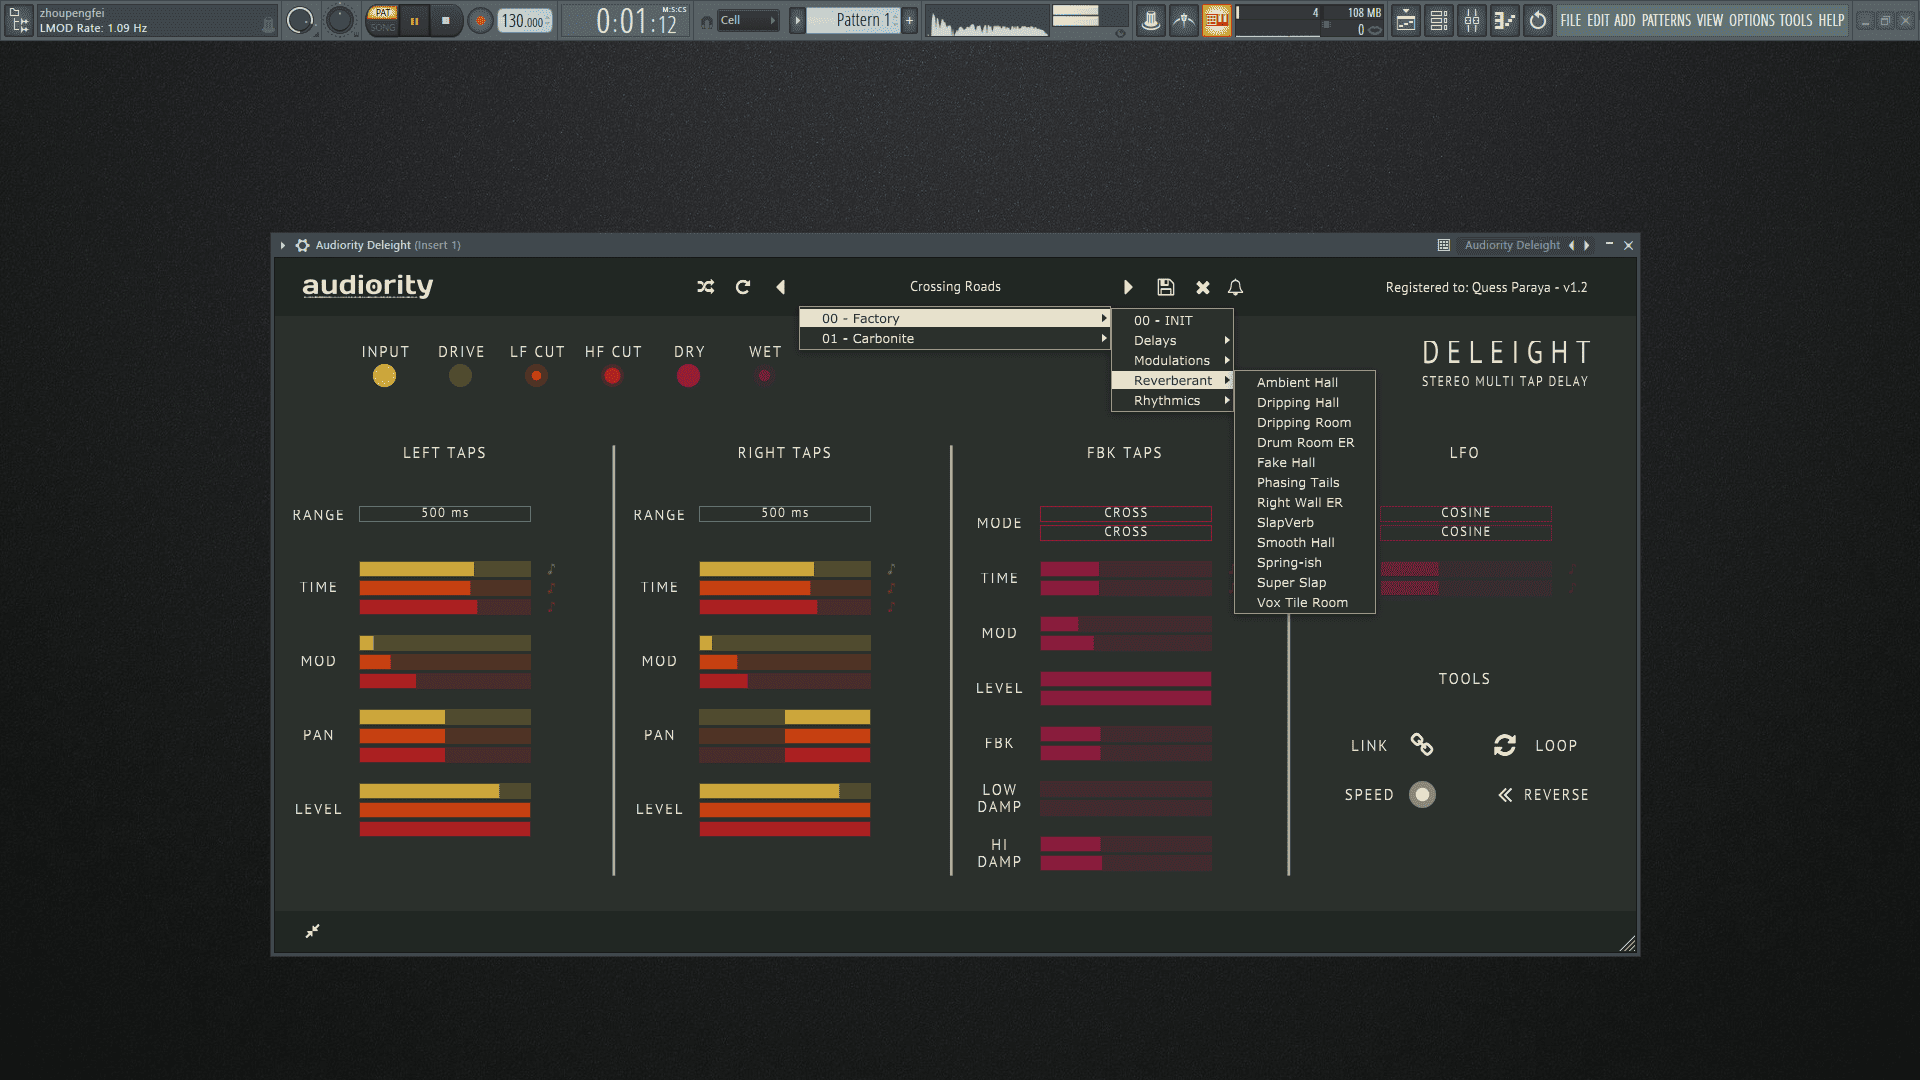1920x1080 pixels.
Task: Expand the 01 - Carbonite preset bank
Action: 955,339
